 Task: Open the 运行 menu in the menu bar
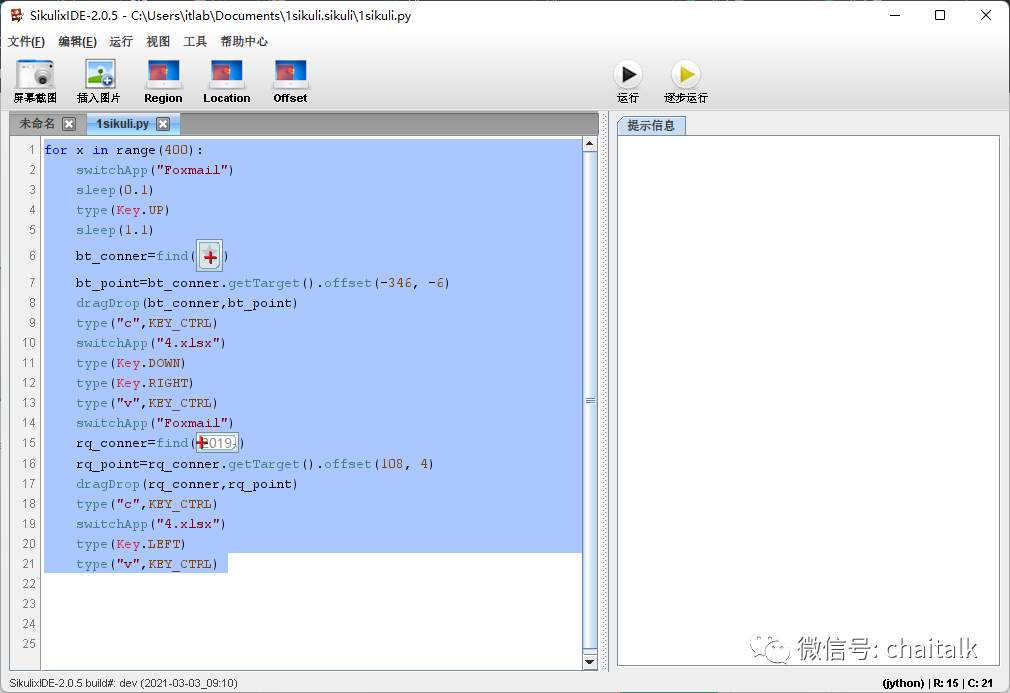pyautogui.click(x=120, y=42)
